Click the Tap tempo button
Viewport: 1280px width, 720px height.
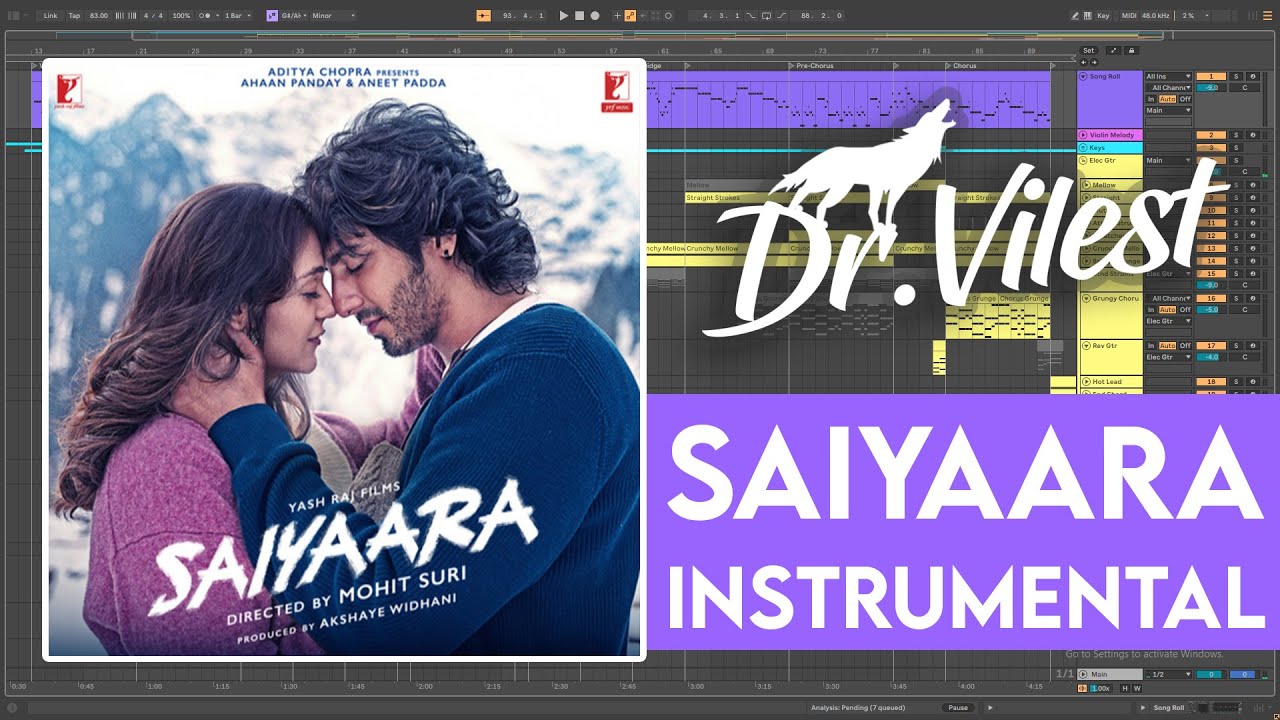point(74,16)
